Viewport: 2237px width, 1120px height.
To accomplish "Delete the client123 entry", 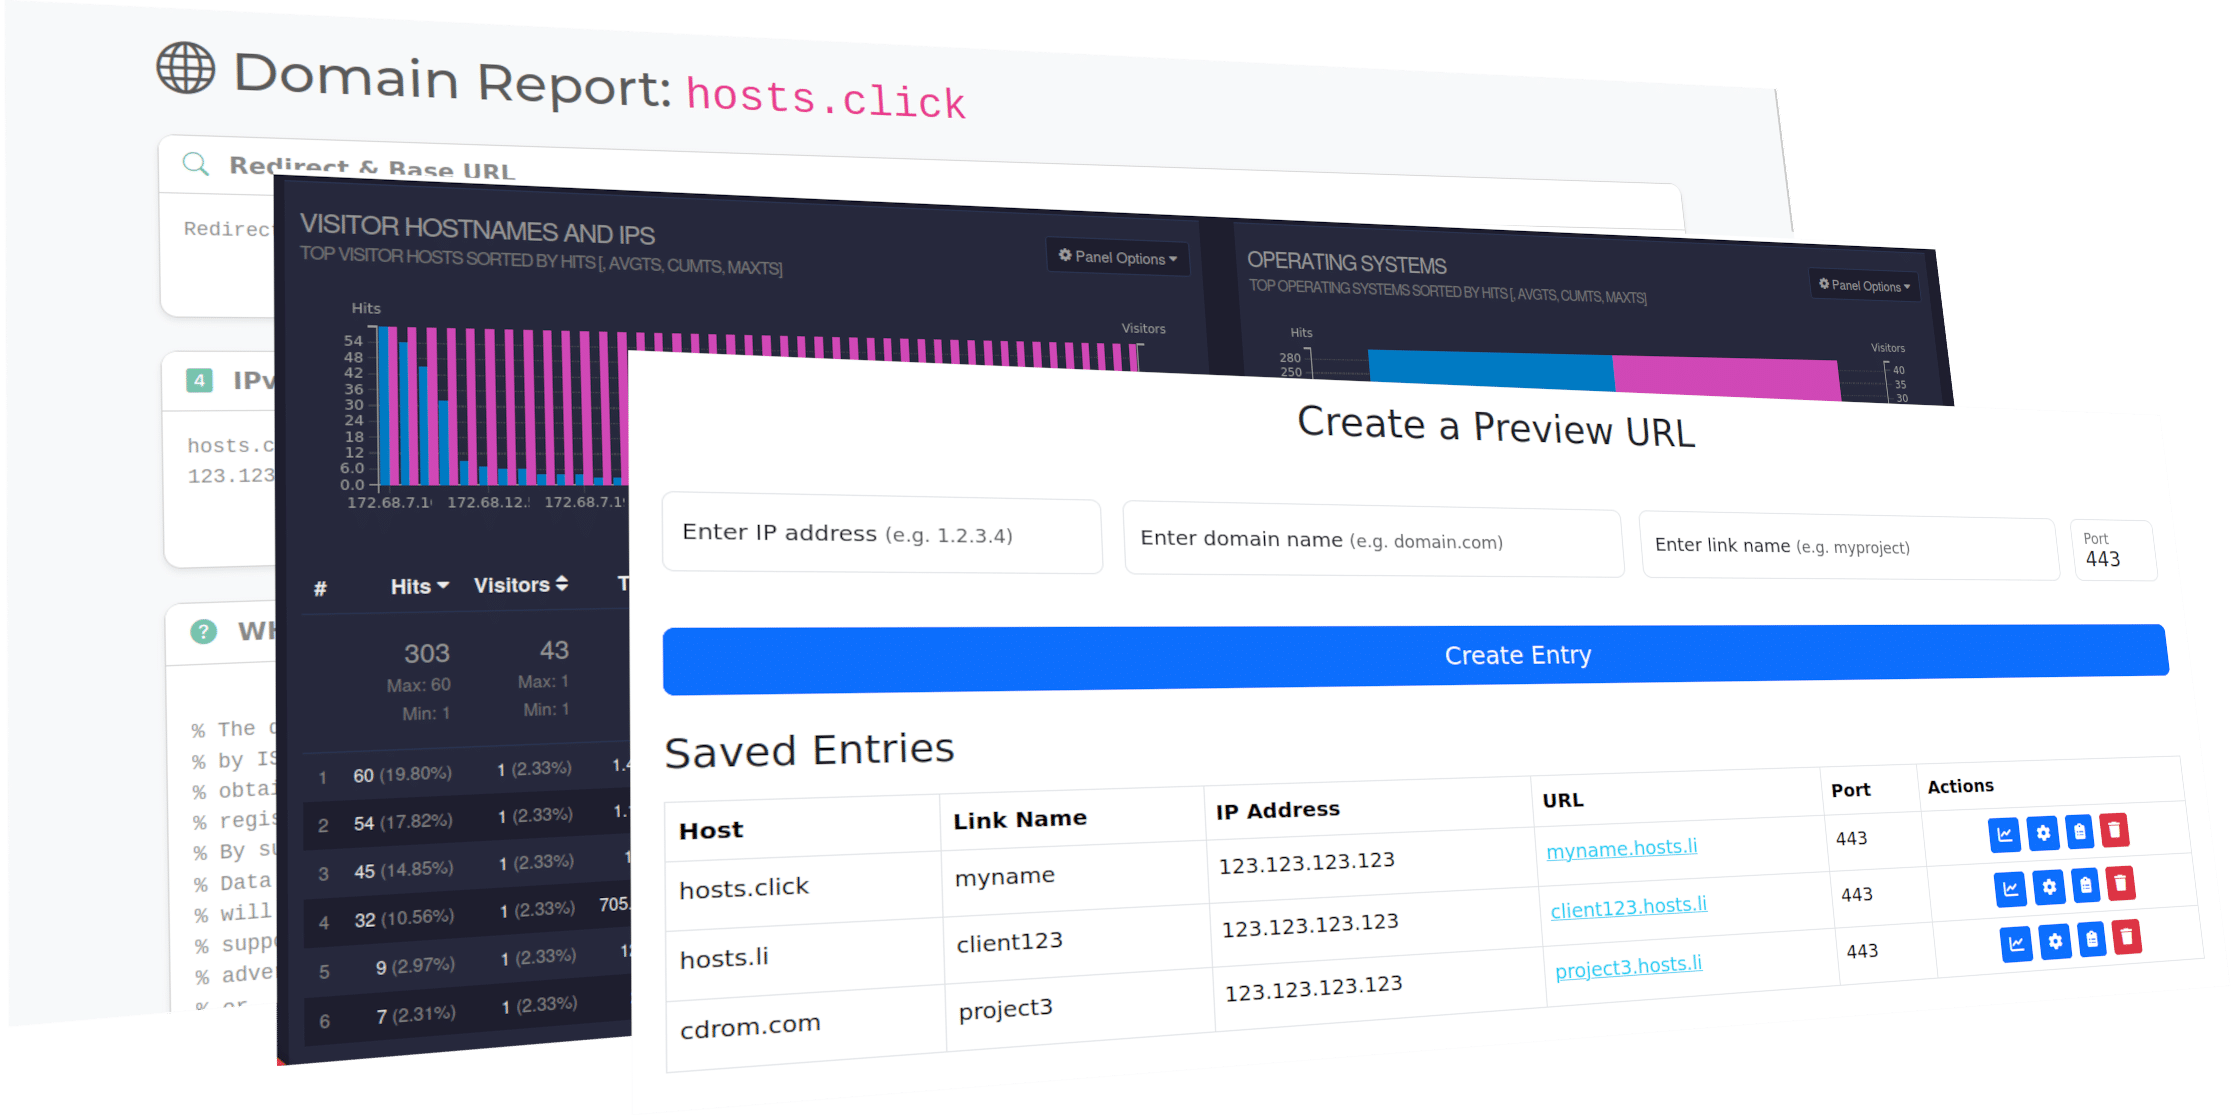I will (2120, 883).
